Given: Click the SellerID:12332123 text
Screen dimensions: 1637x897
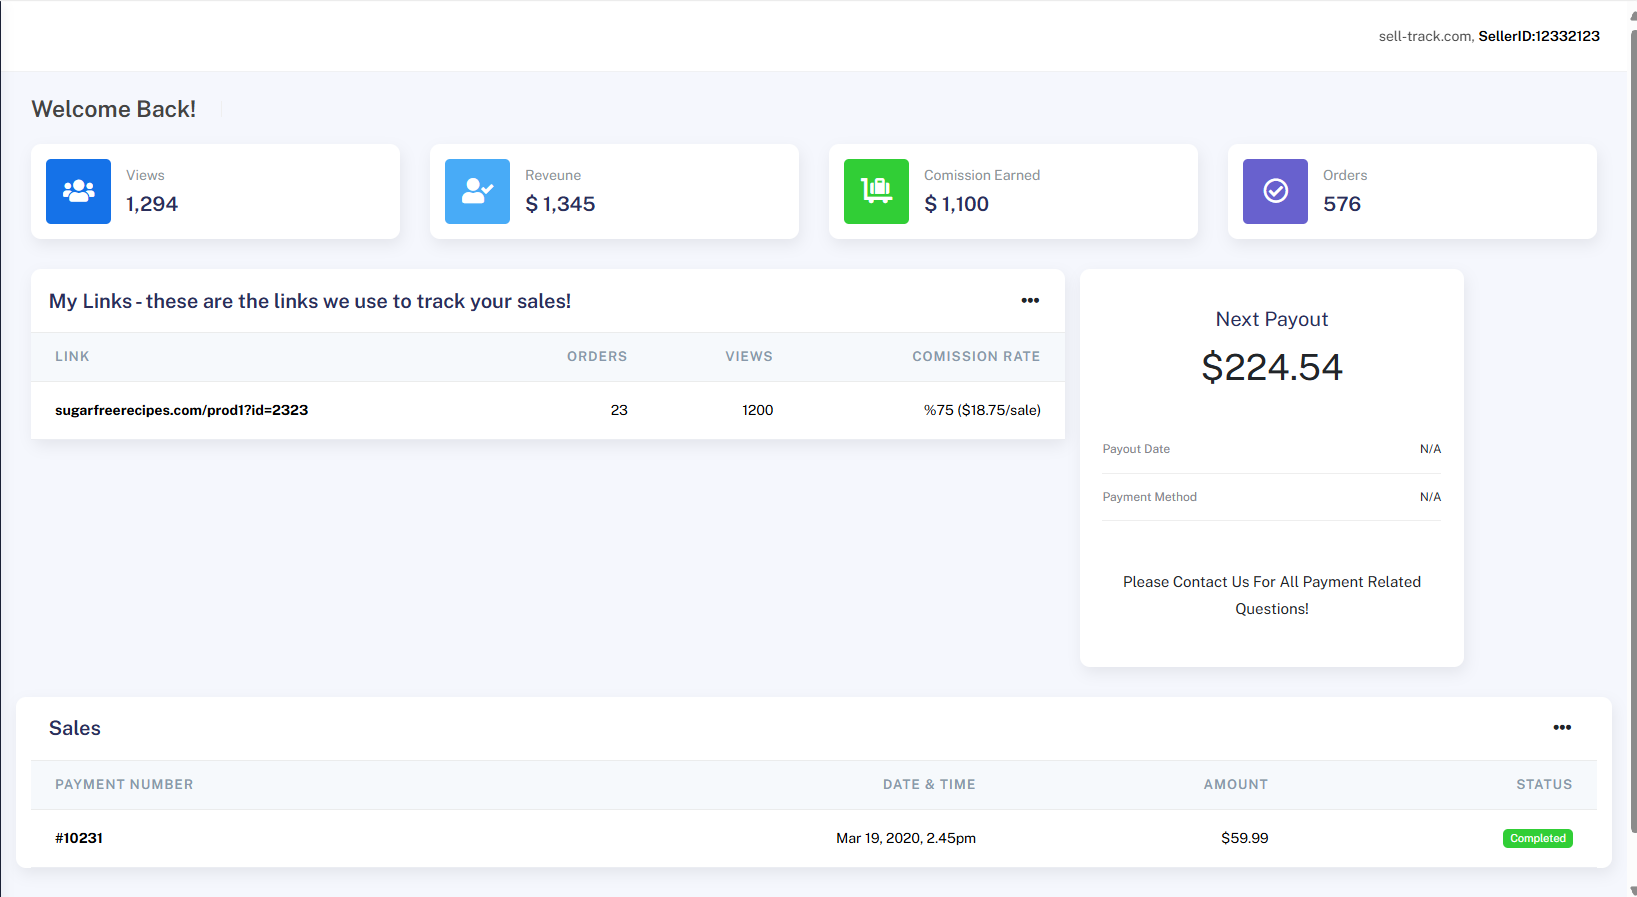Looking at the screenshot, I should [x=1539, y=36].
